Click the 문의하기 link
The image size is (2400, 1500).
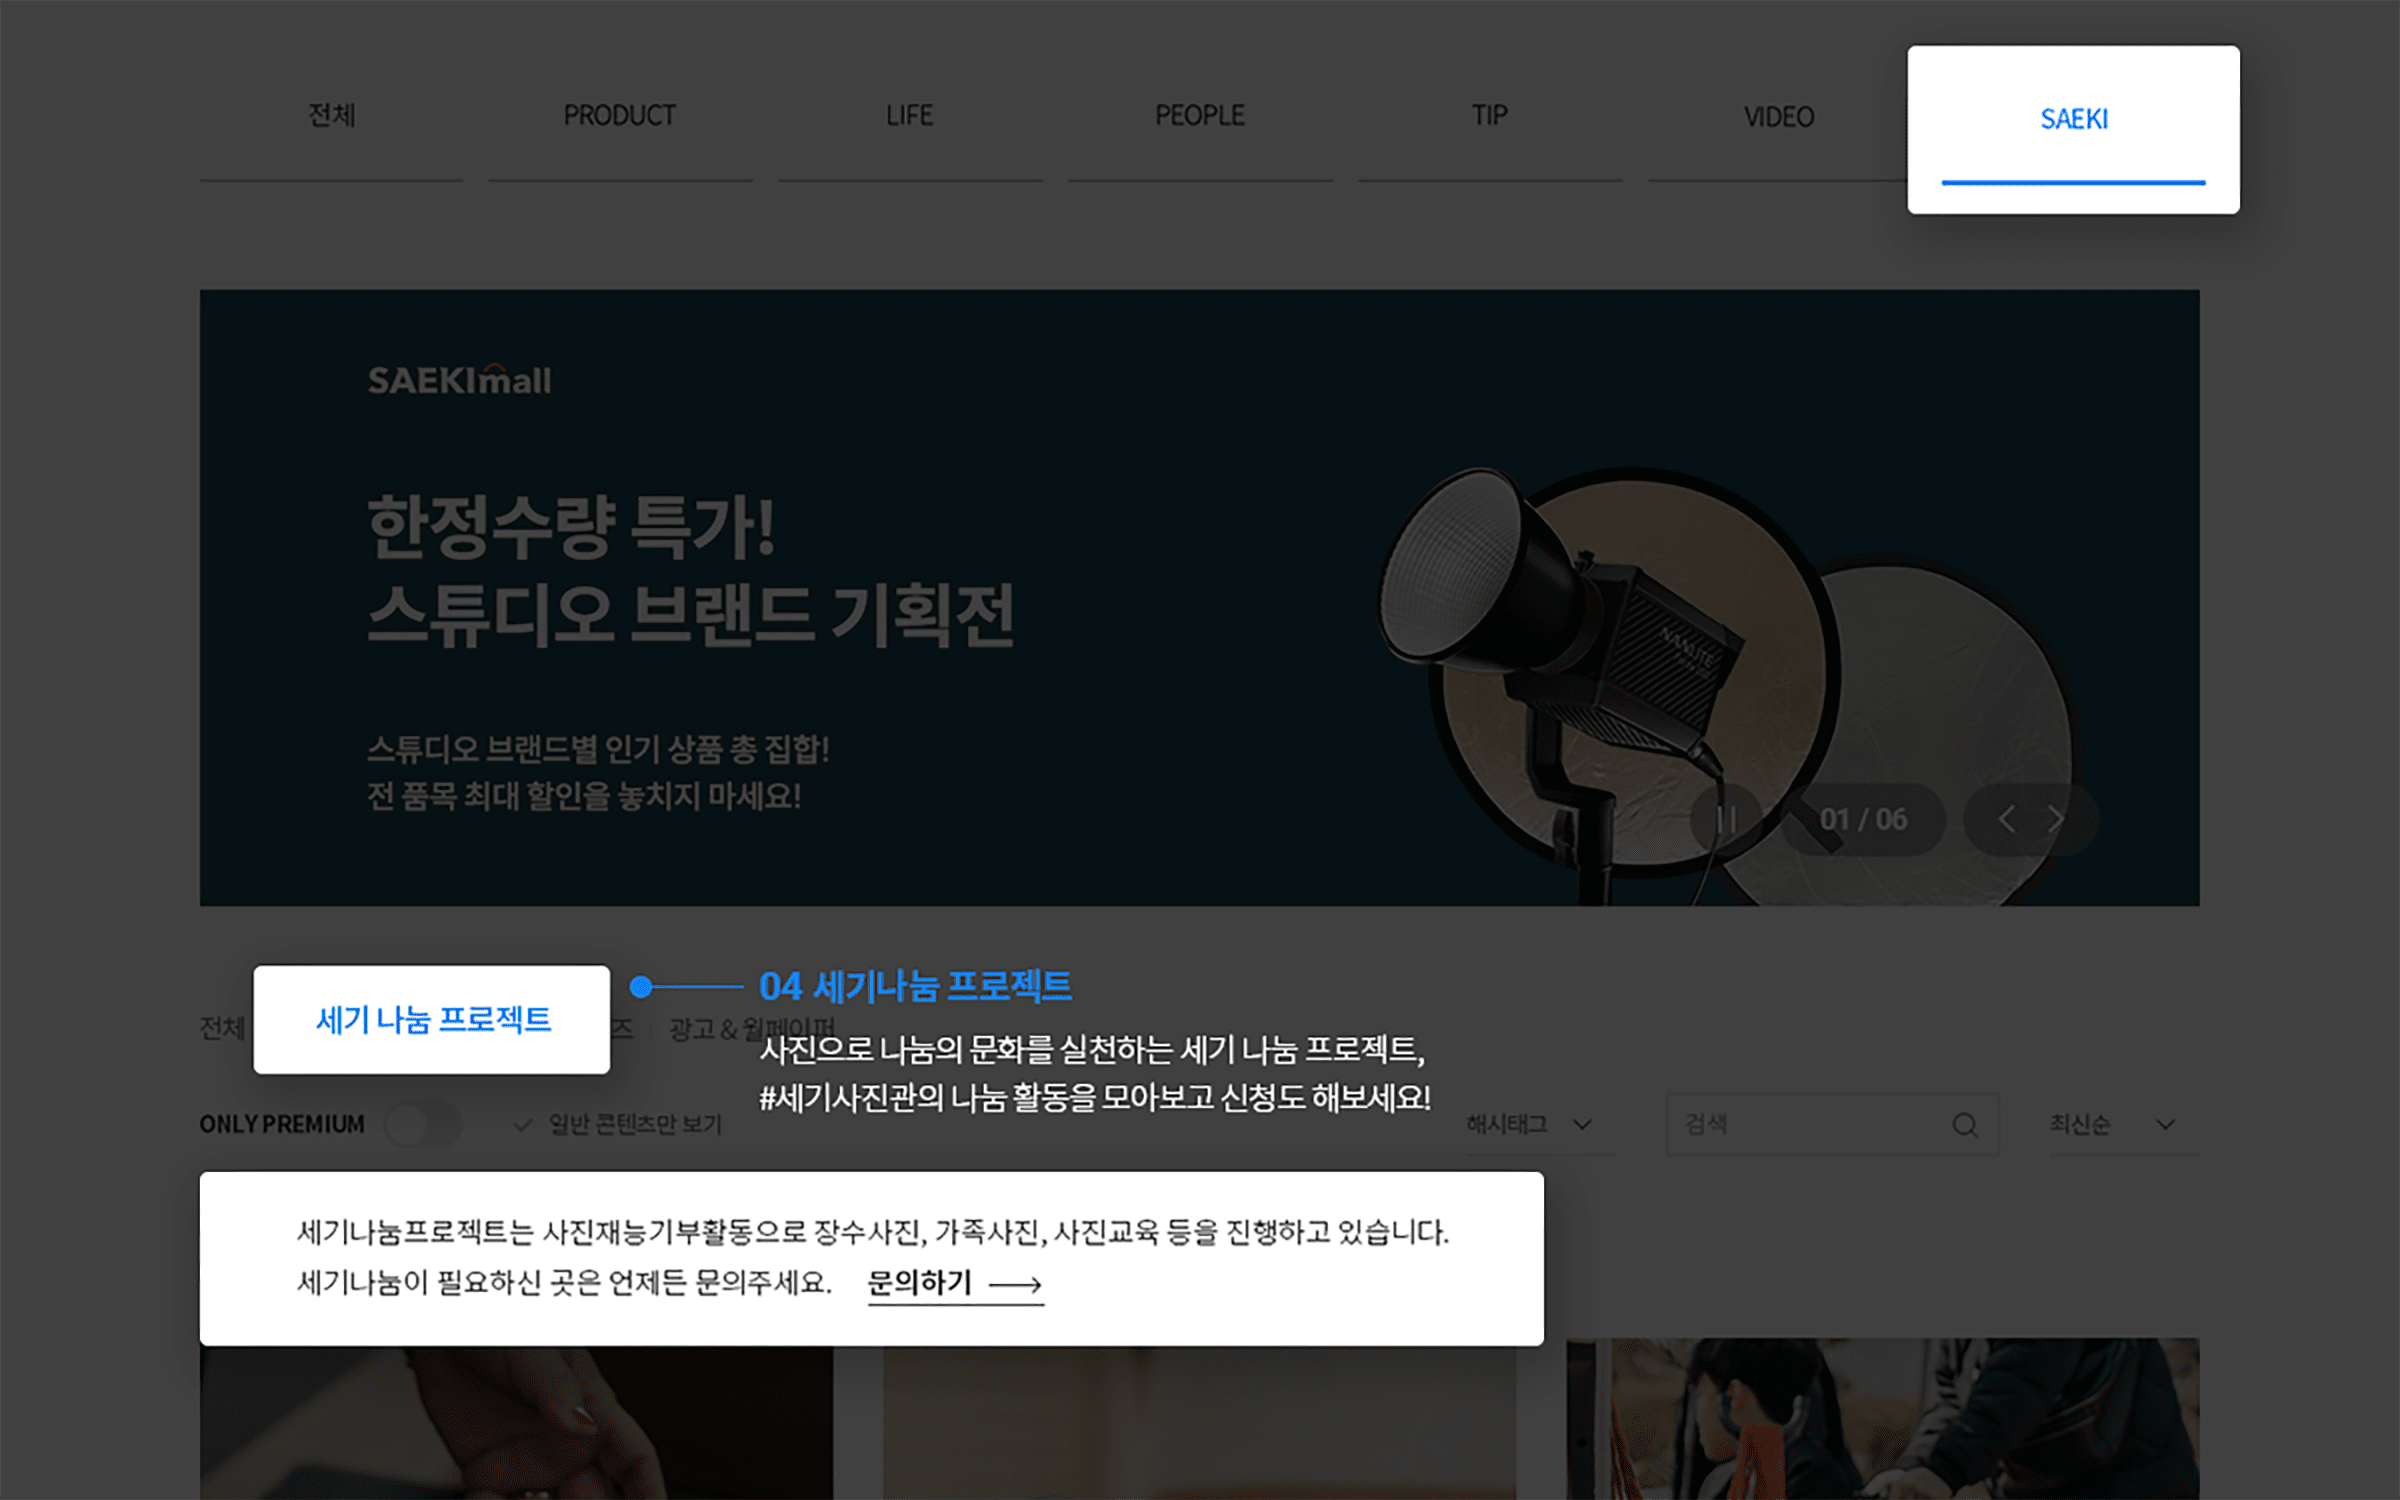(x=920, y=1282)
